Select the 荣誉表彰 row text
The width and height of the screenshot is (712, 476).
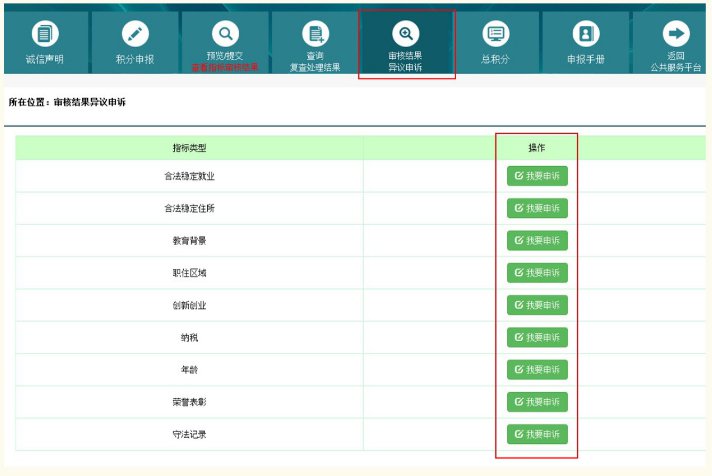(x=189, y=402)
